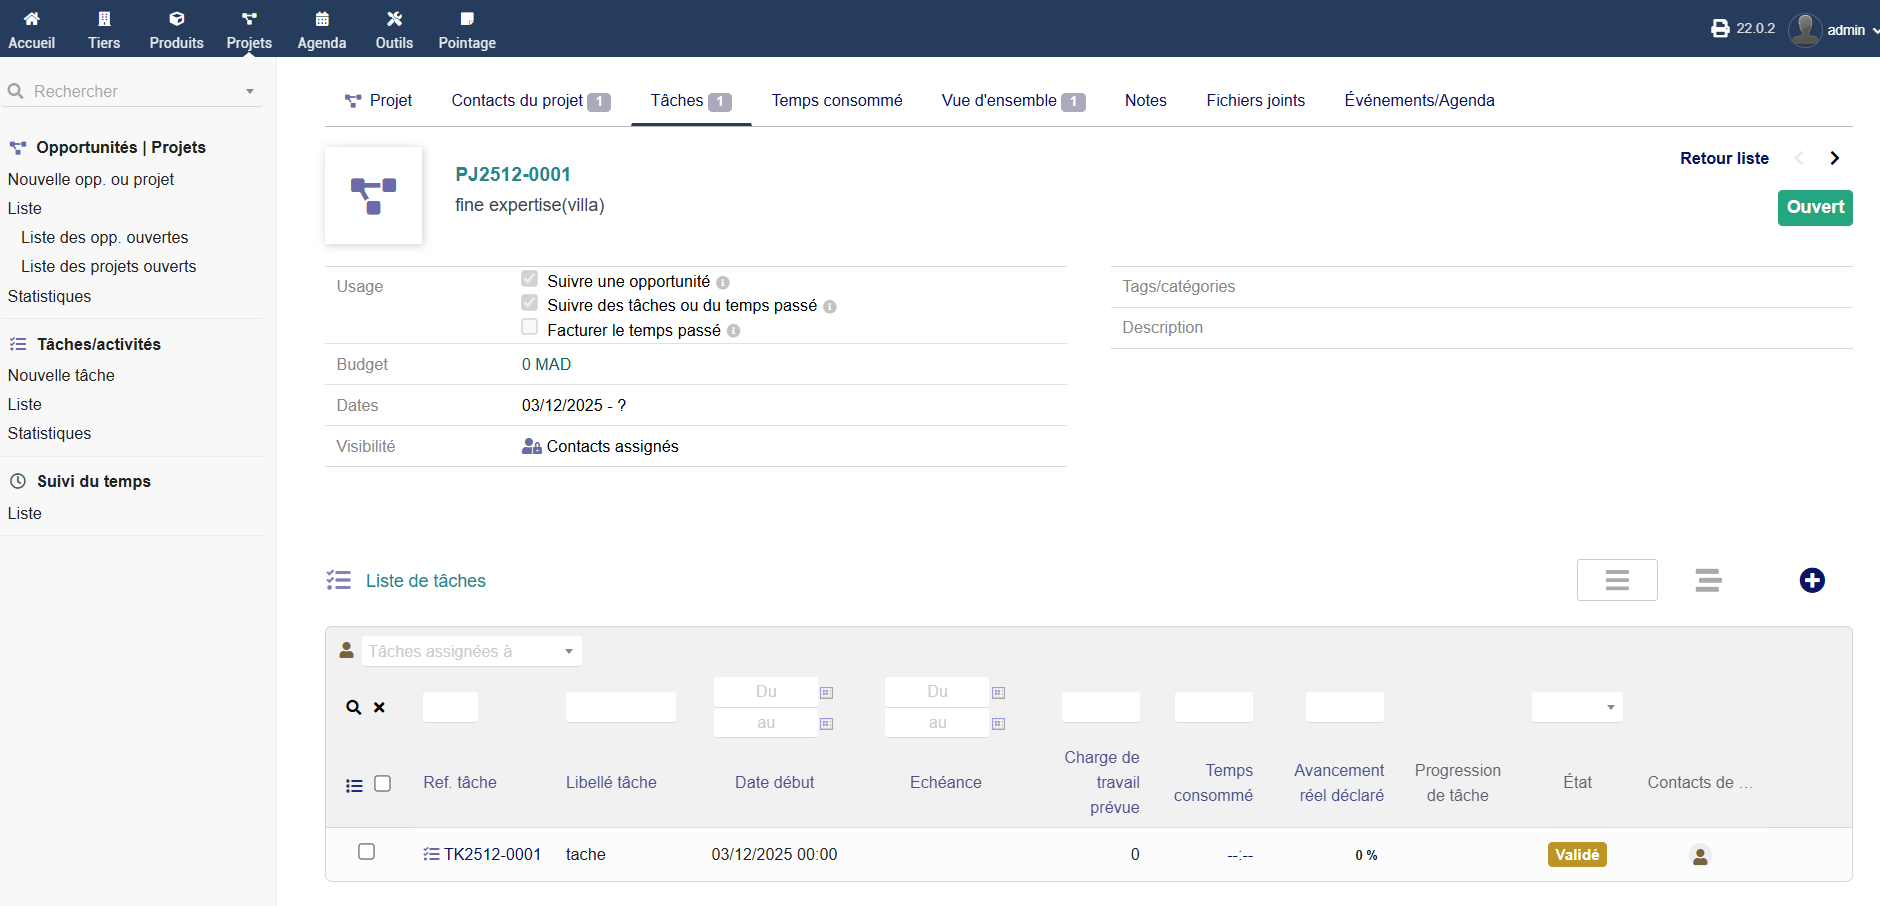The image size is (1880, 906).
Task: Open the start date 'Du' calendar picker icon
Action: [x=827, y=693]
